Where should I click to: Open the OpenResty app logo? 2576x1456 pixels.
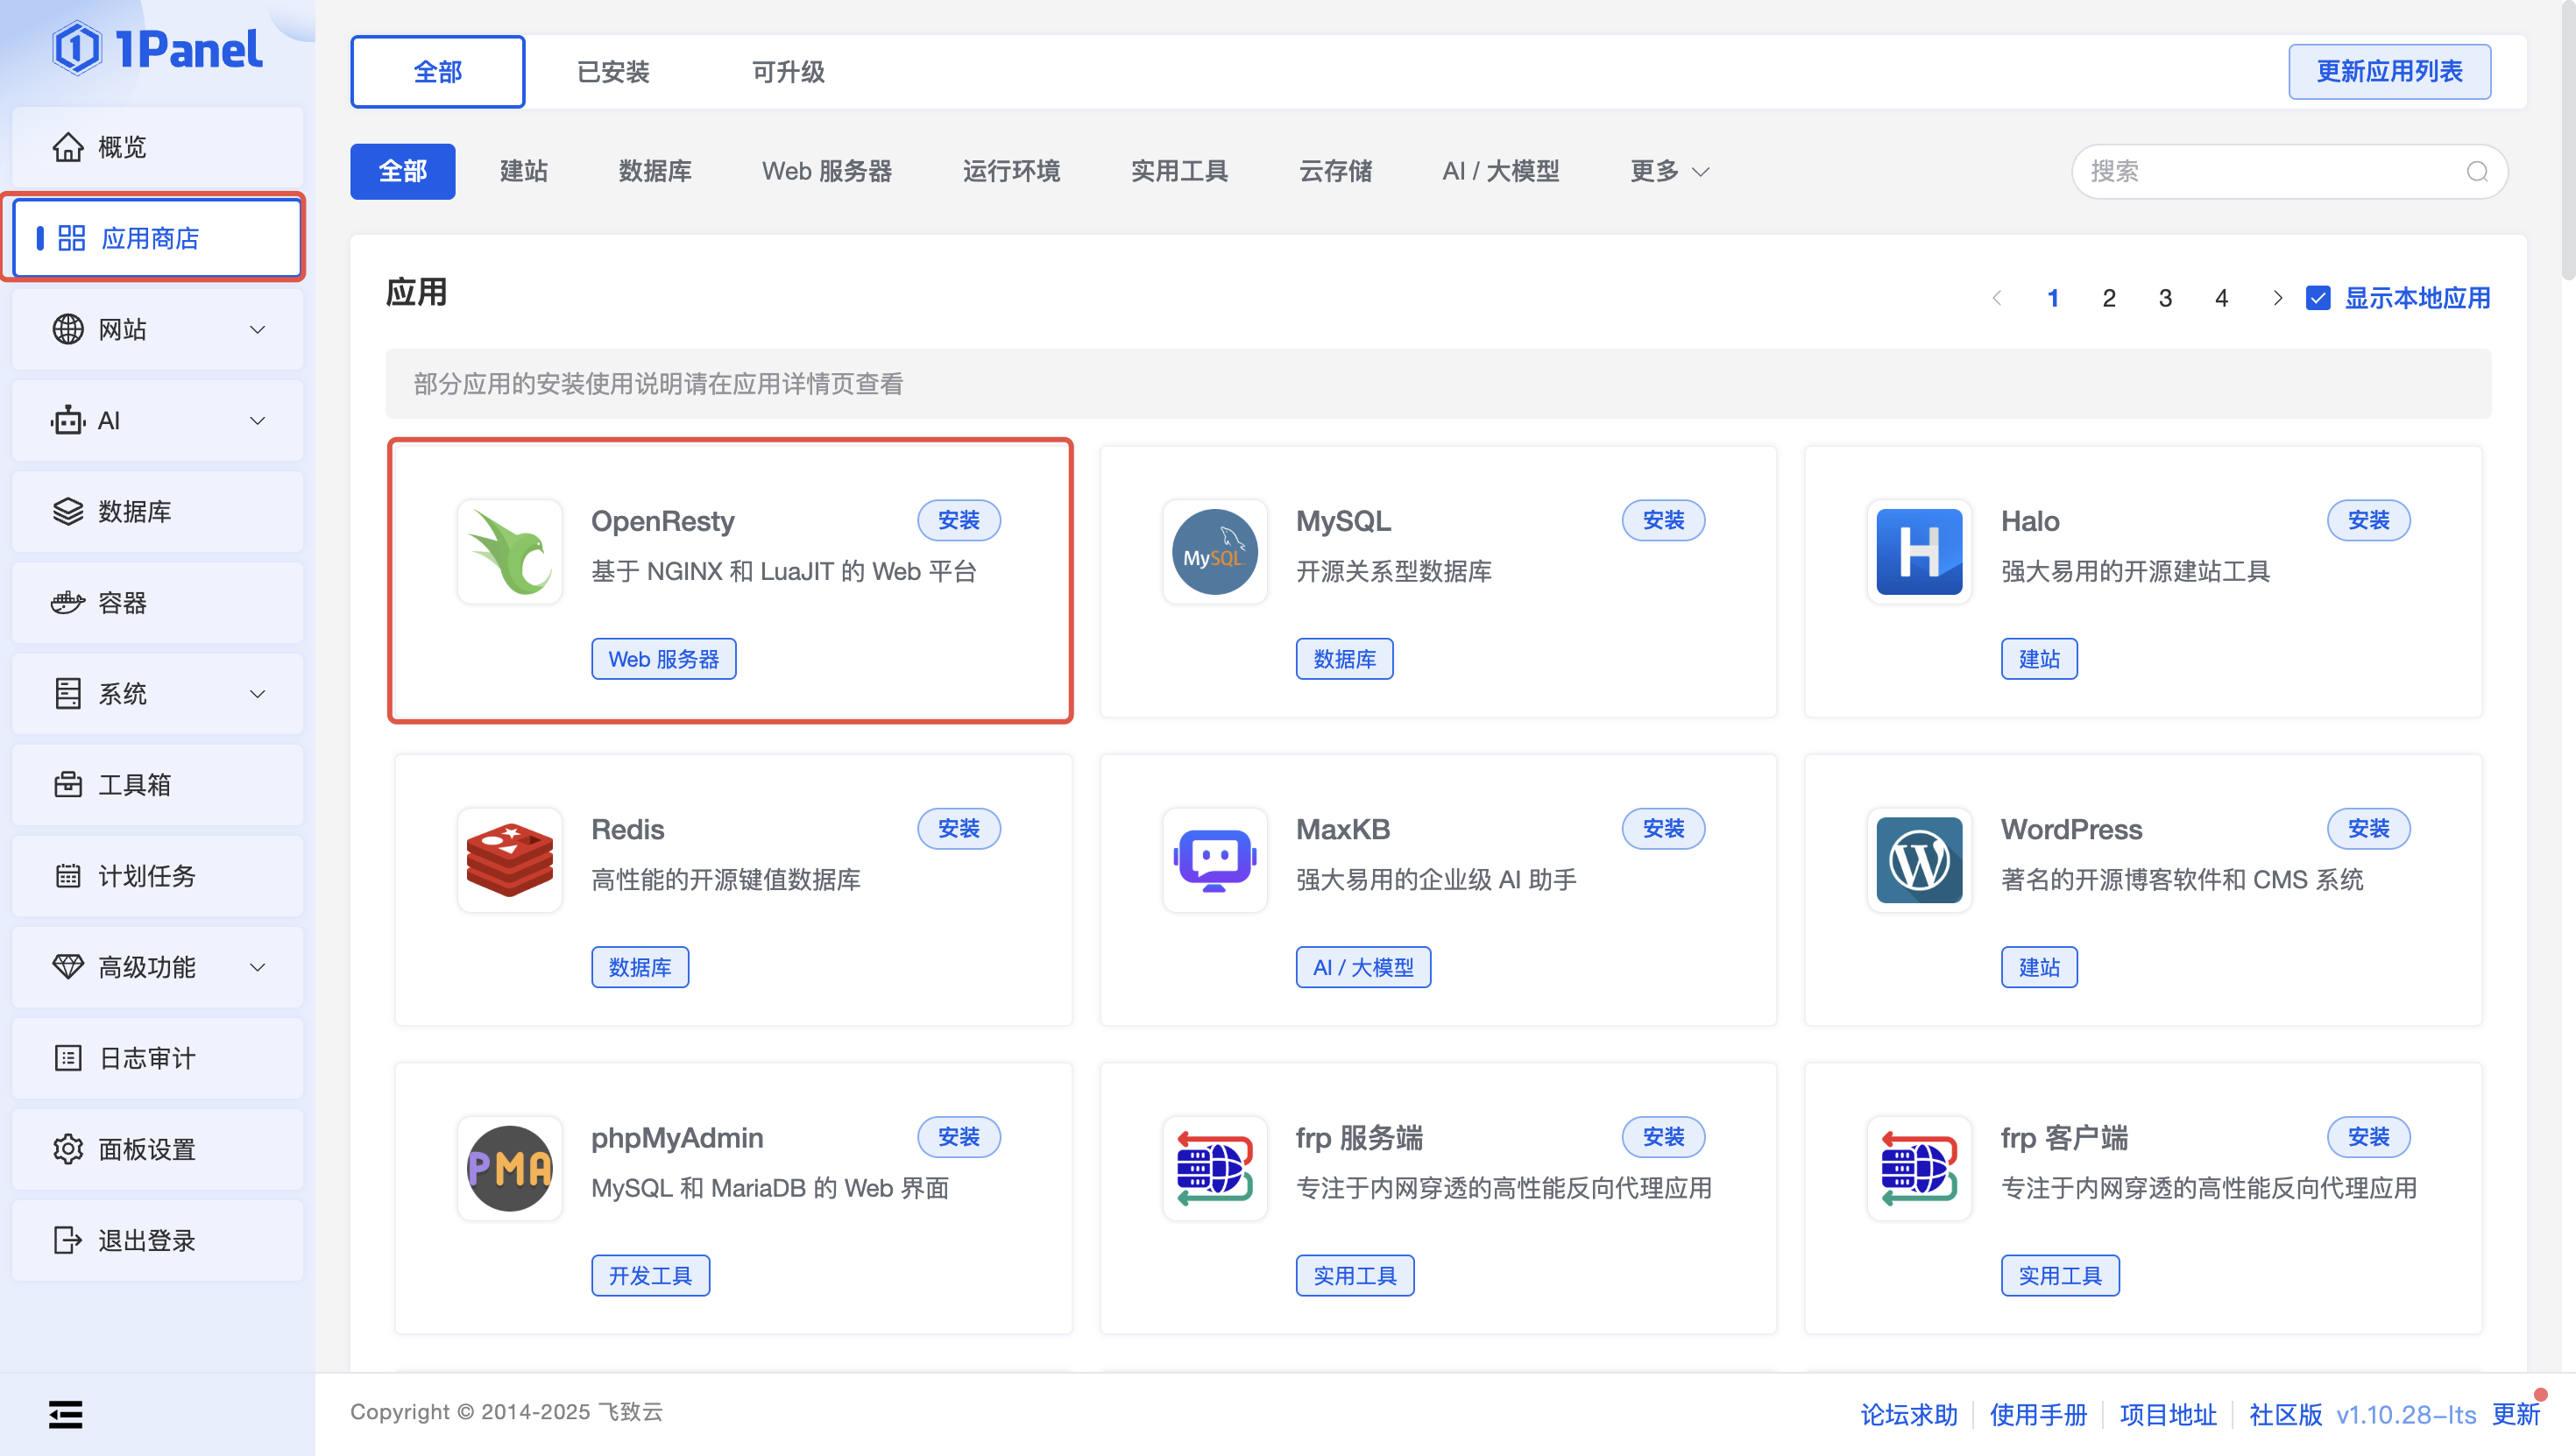tap(510, 551)
